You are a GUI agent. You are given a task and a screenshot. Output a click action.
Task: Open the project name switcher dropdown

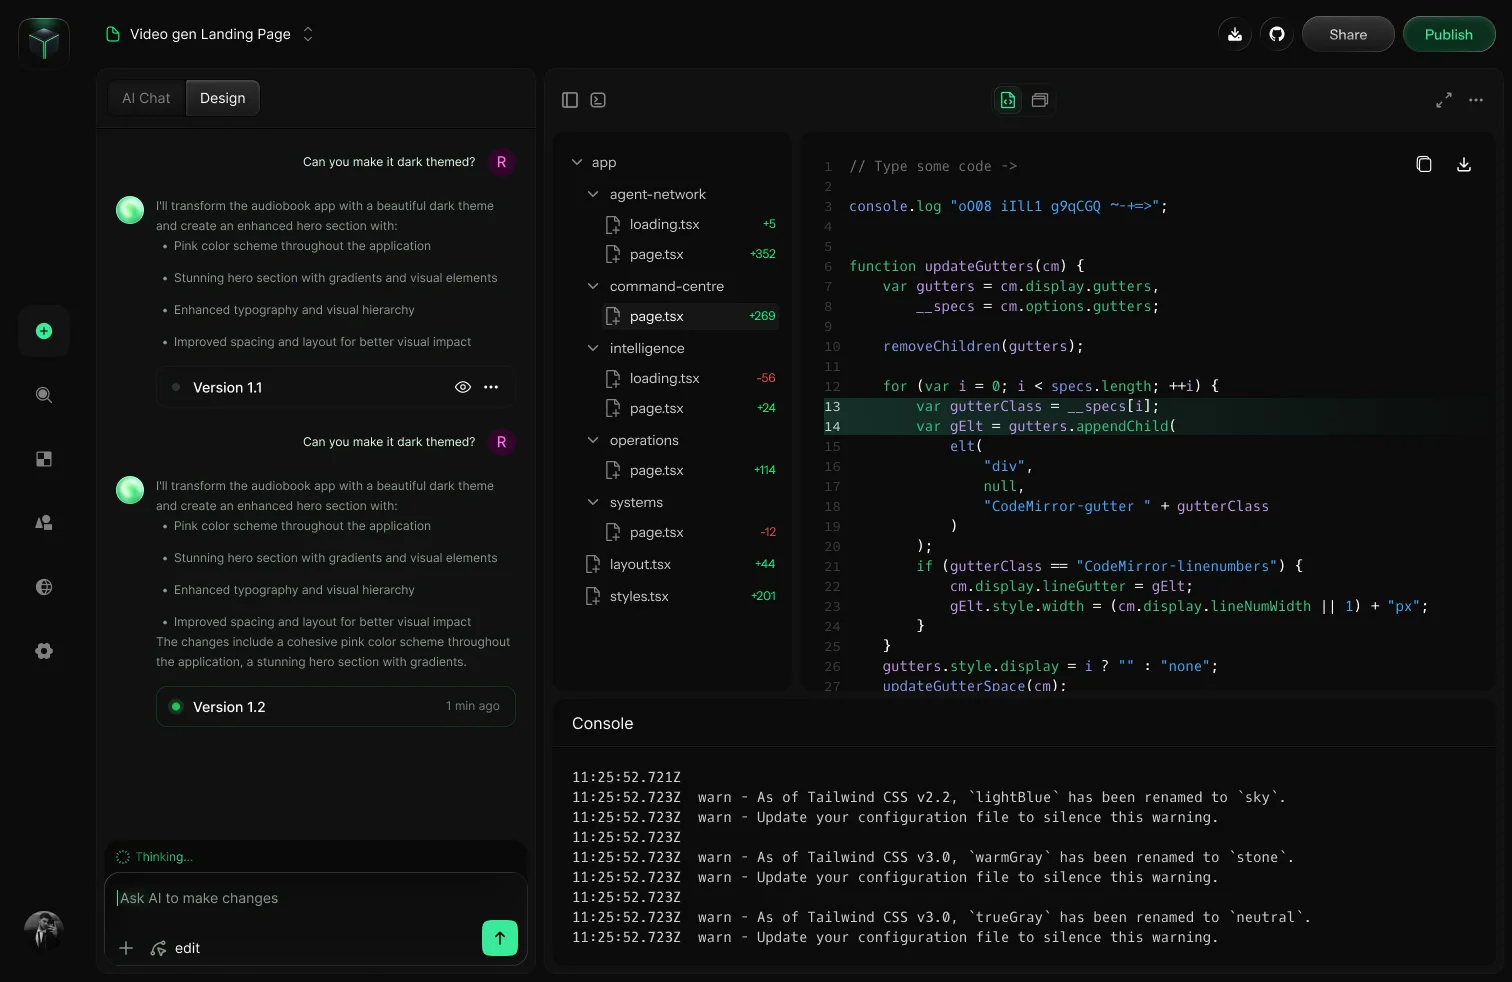click(308, 34)
